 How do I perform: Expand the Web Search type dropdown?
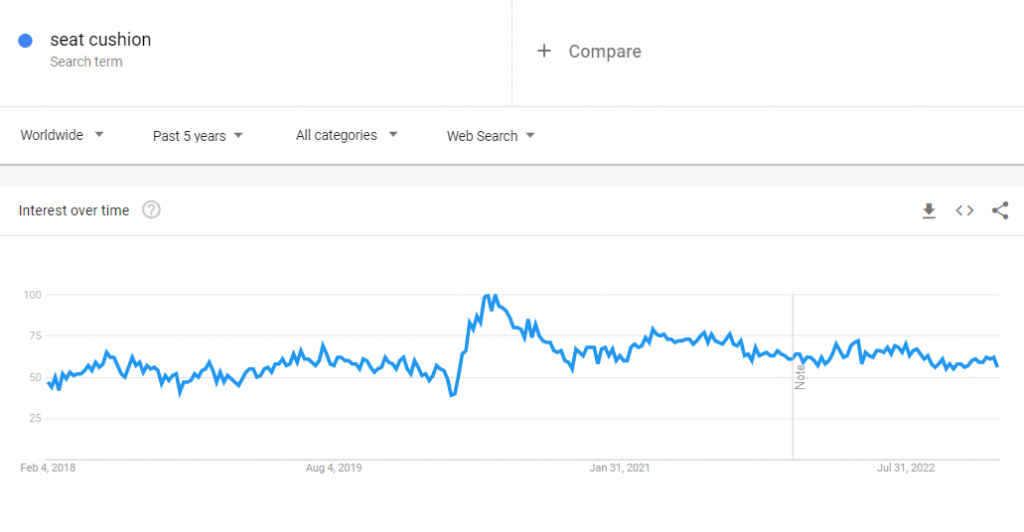[x=490, y=136]
